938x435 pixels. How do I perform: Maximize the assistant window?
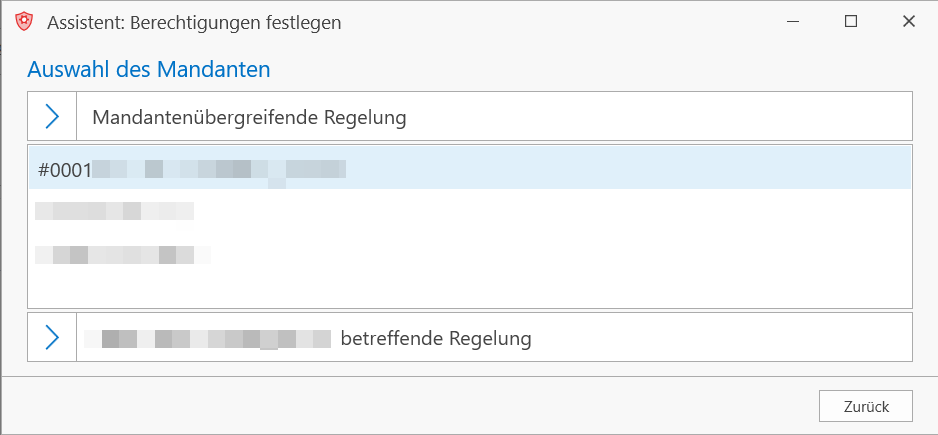click(x=851, y=22)
